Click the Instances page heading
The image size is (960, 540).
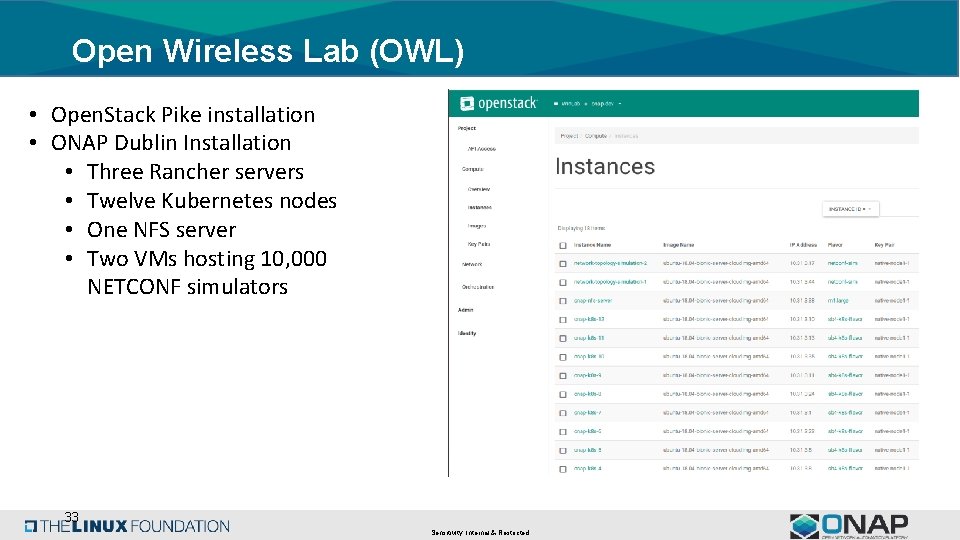[x=605, y=167]
